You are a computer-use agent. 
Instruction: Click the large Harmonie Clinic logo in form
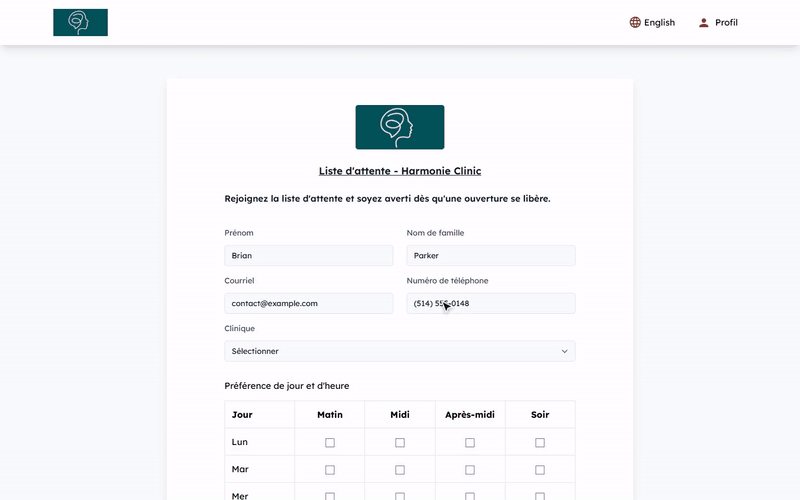tap(399, 127)
